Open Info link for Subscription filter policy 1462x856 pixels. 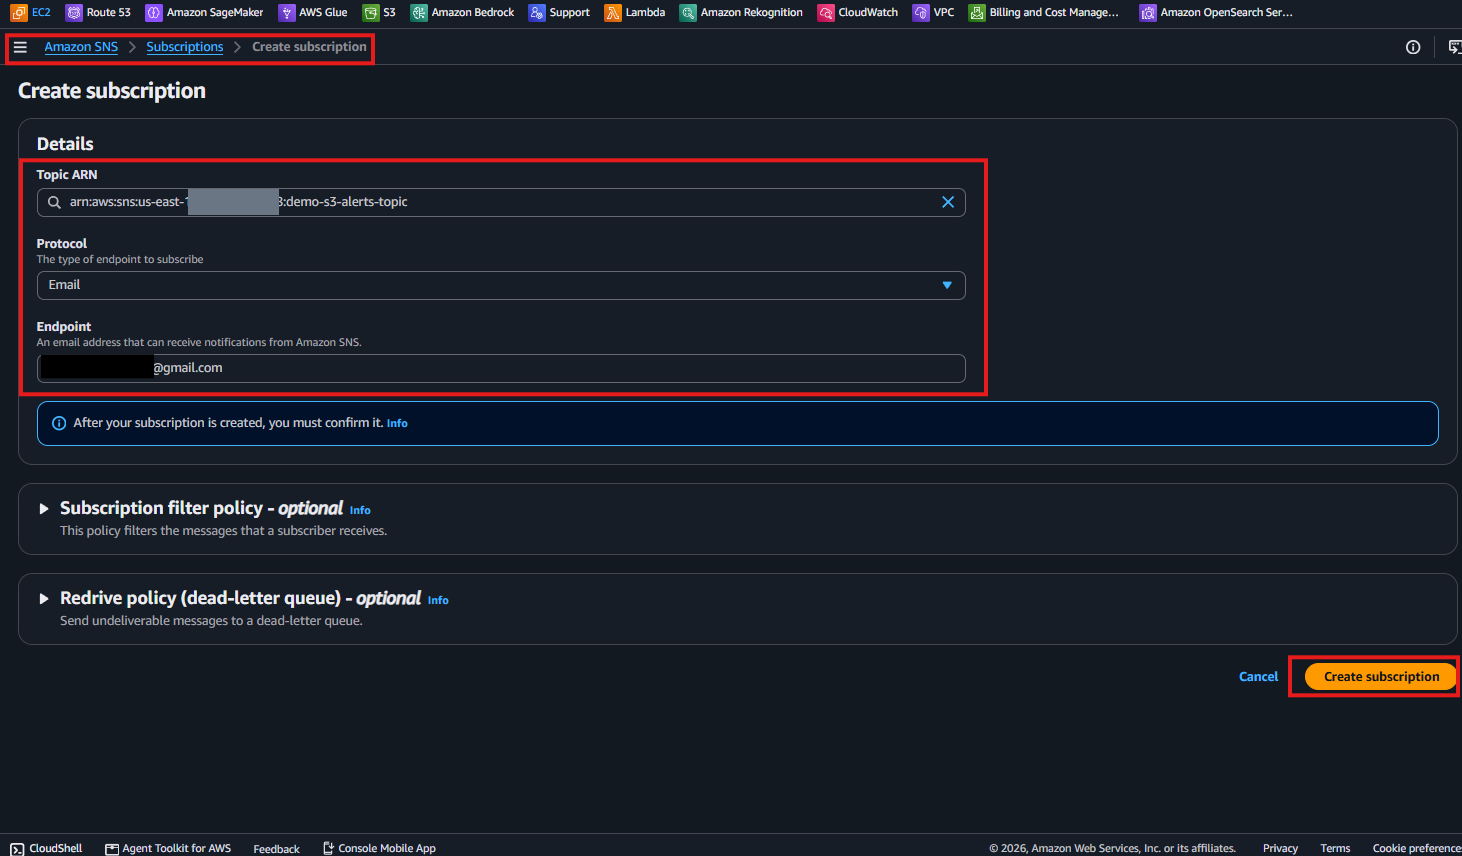click(360, 510)
